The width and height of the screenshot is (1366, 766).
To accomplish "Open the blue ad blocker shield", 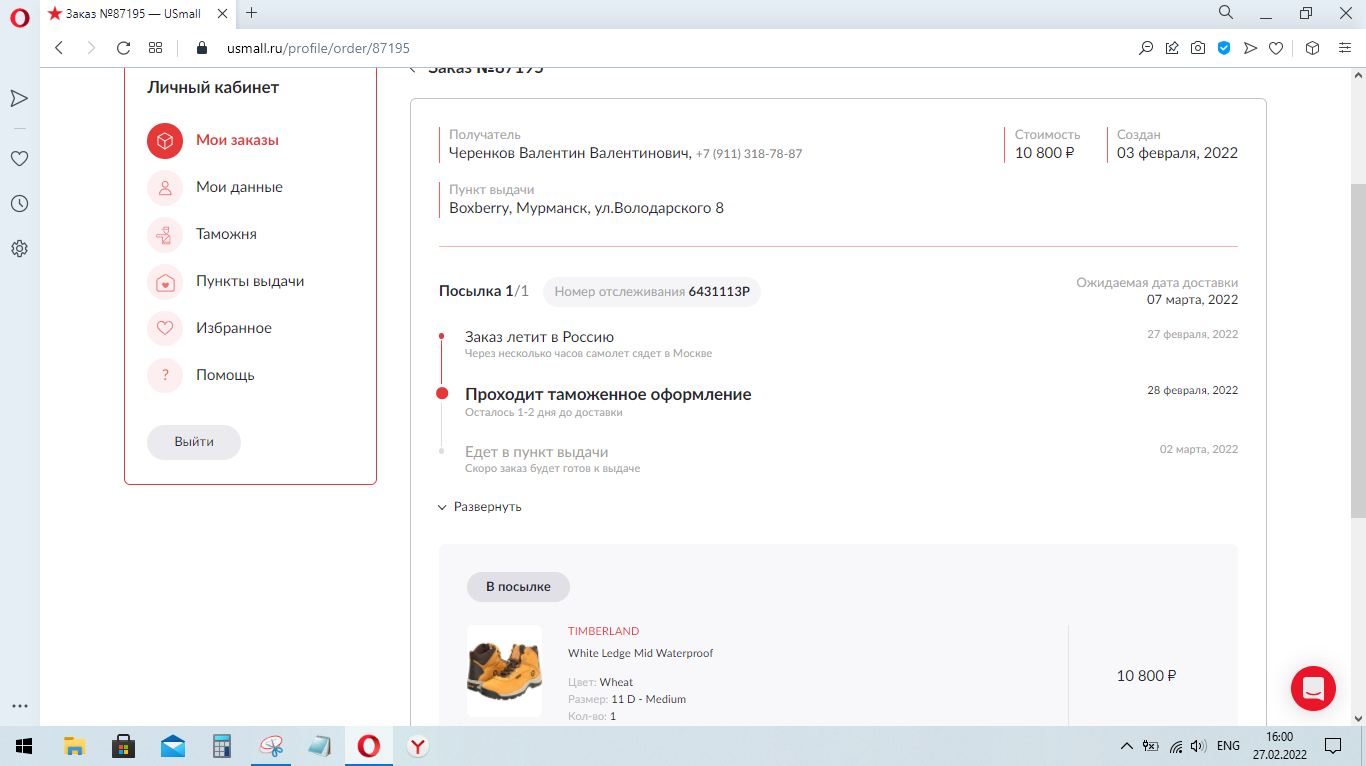I will point(1224,48).
